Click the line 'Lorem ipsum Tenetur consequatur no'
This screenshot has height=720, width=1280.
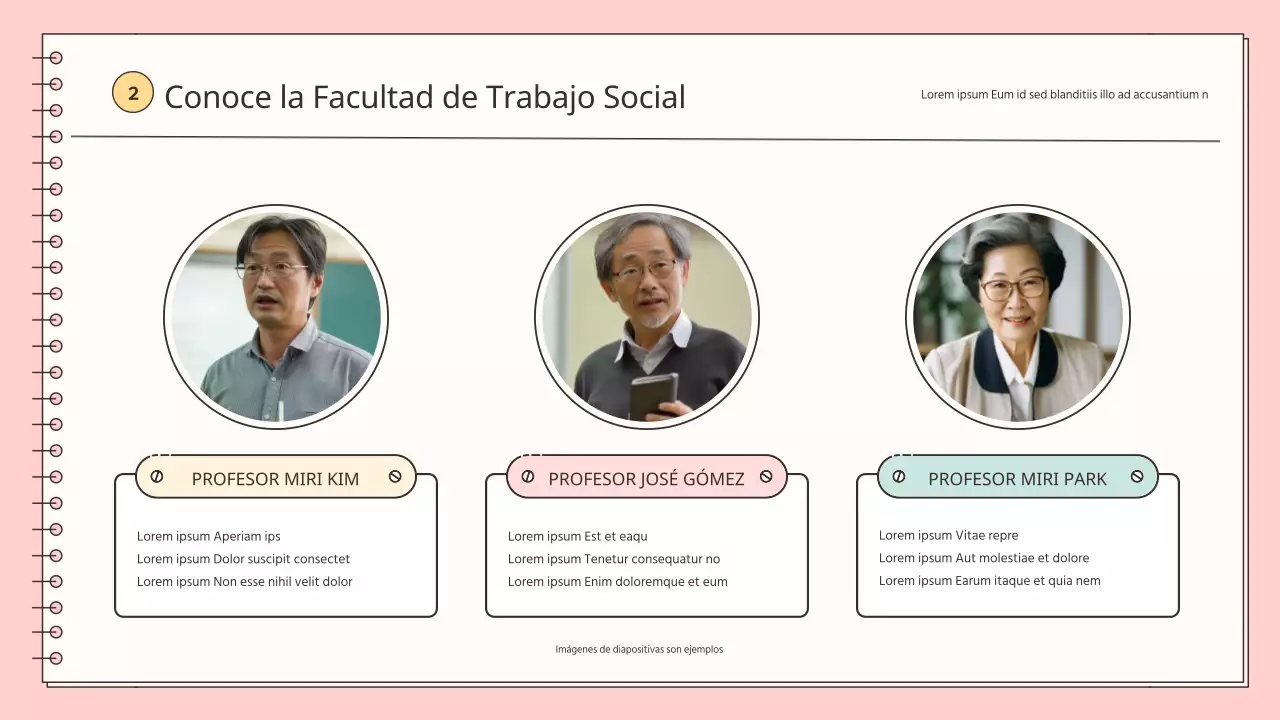(614, 559)
